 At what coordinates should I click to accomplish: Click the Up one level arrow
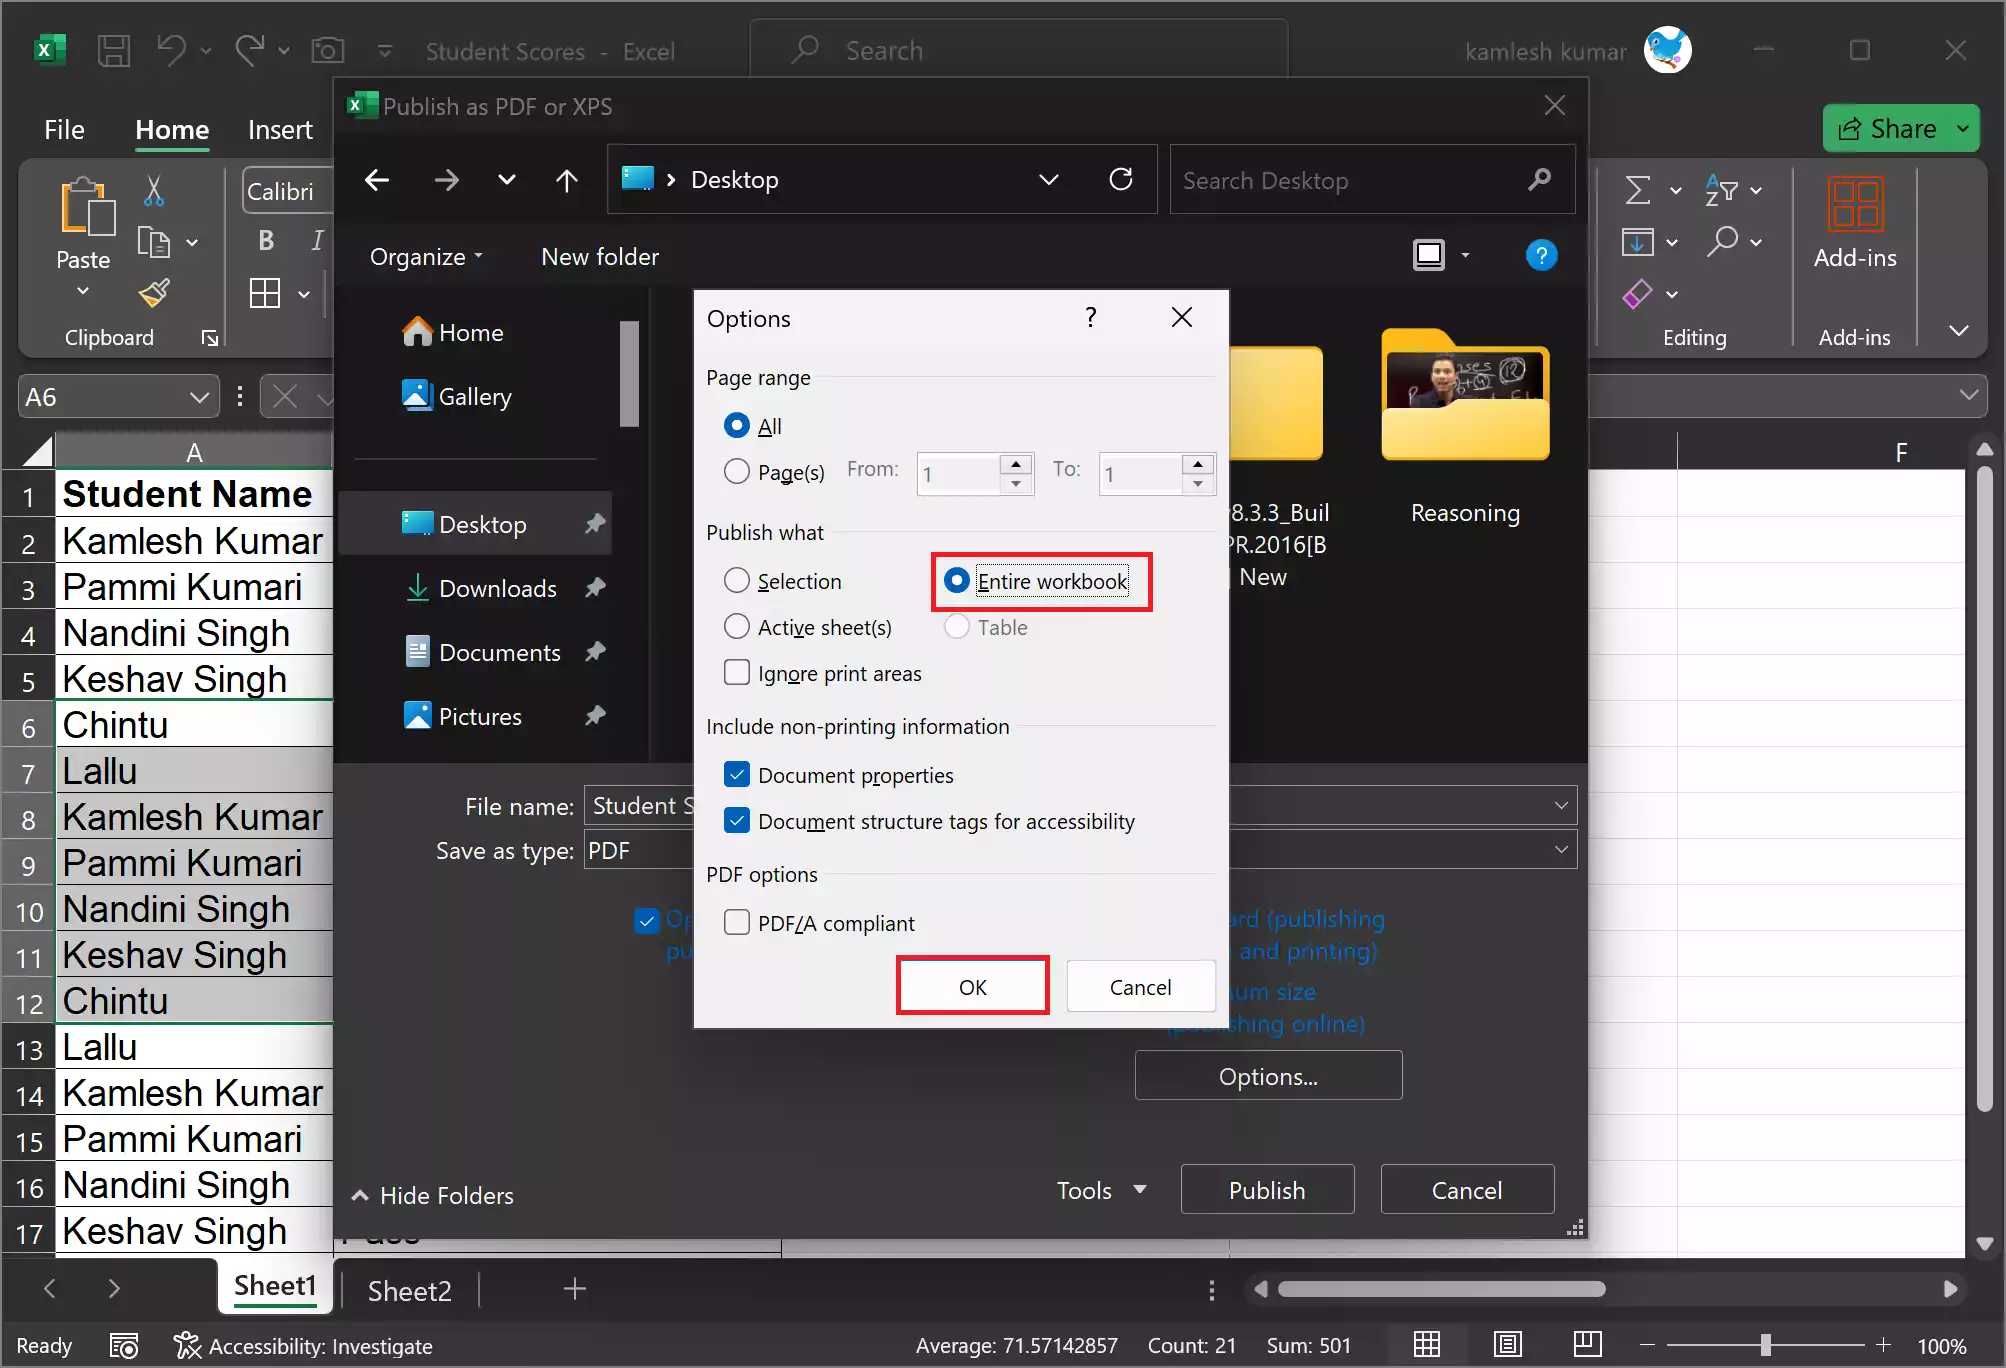[566, 180]
